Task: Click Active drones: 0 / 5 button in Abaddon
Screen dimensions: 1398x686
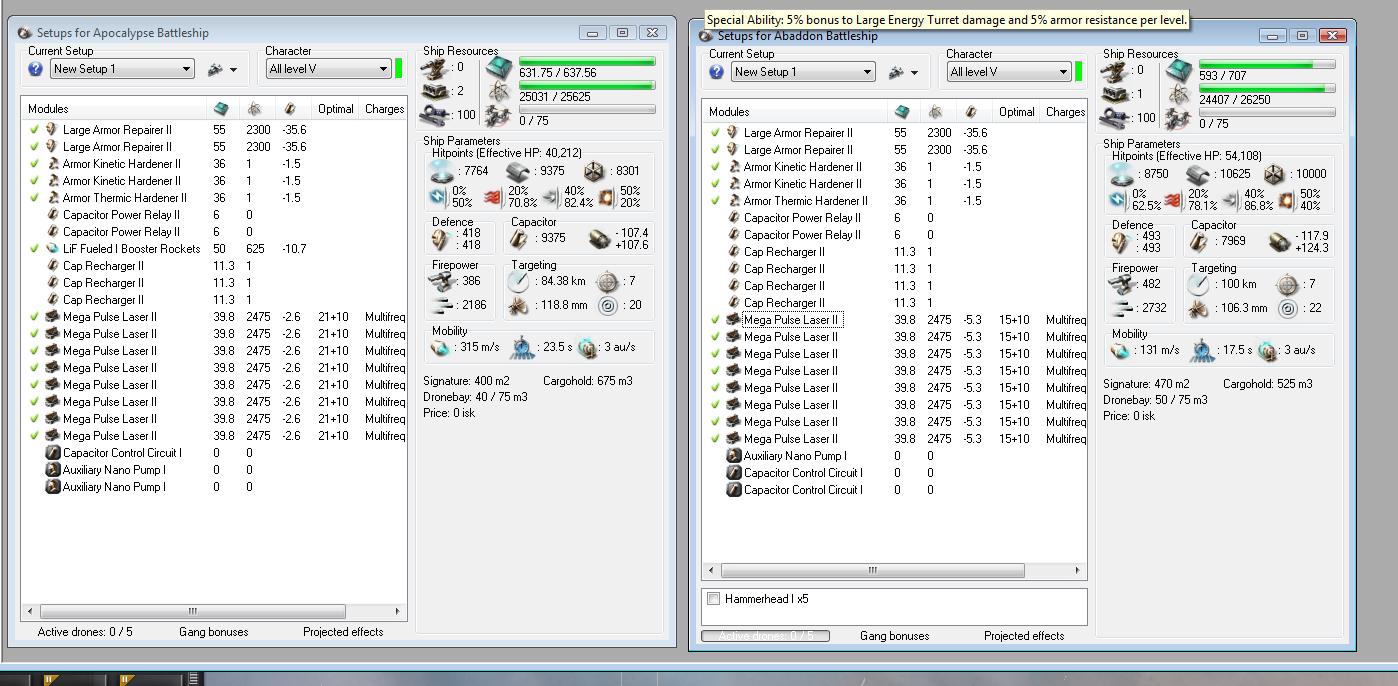Action: point(765,636)
